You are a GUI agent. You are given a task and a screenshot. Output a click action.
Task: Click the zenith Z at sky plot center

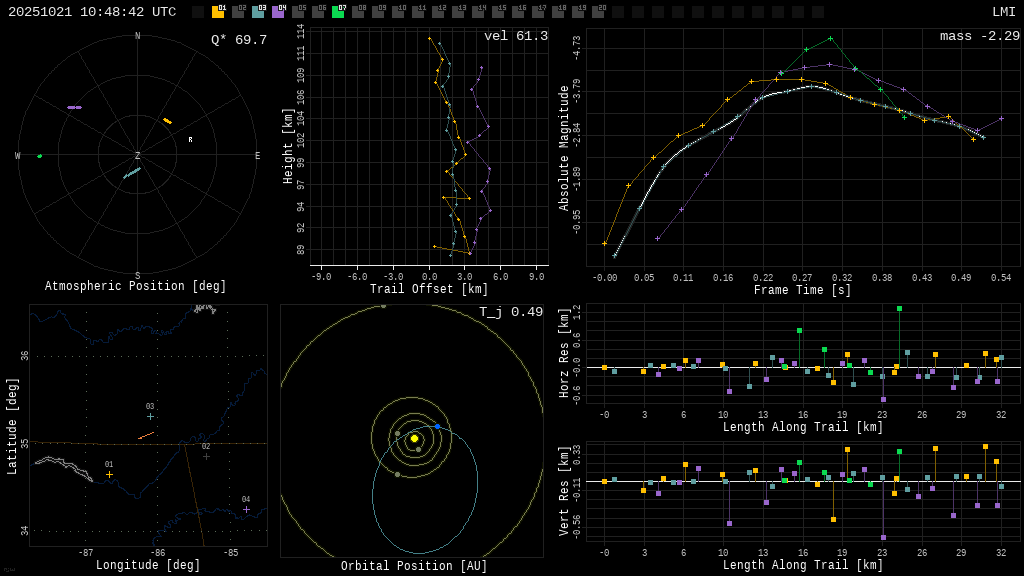pos(138,156)
